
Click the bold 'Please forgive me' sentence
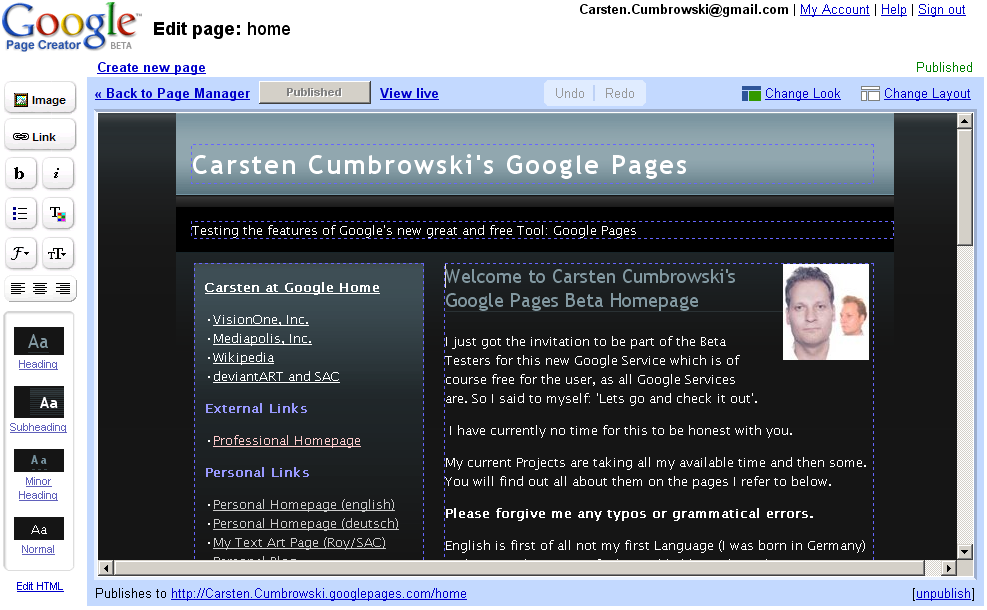[x=629, y=514]
